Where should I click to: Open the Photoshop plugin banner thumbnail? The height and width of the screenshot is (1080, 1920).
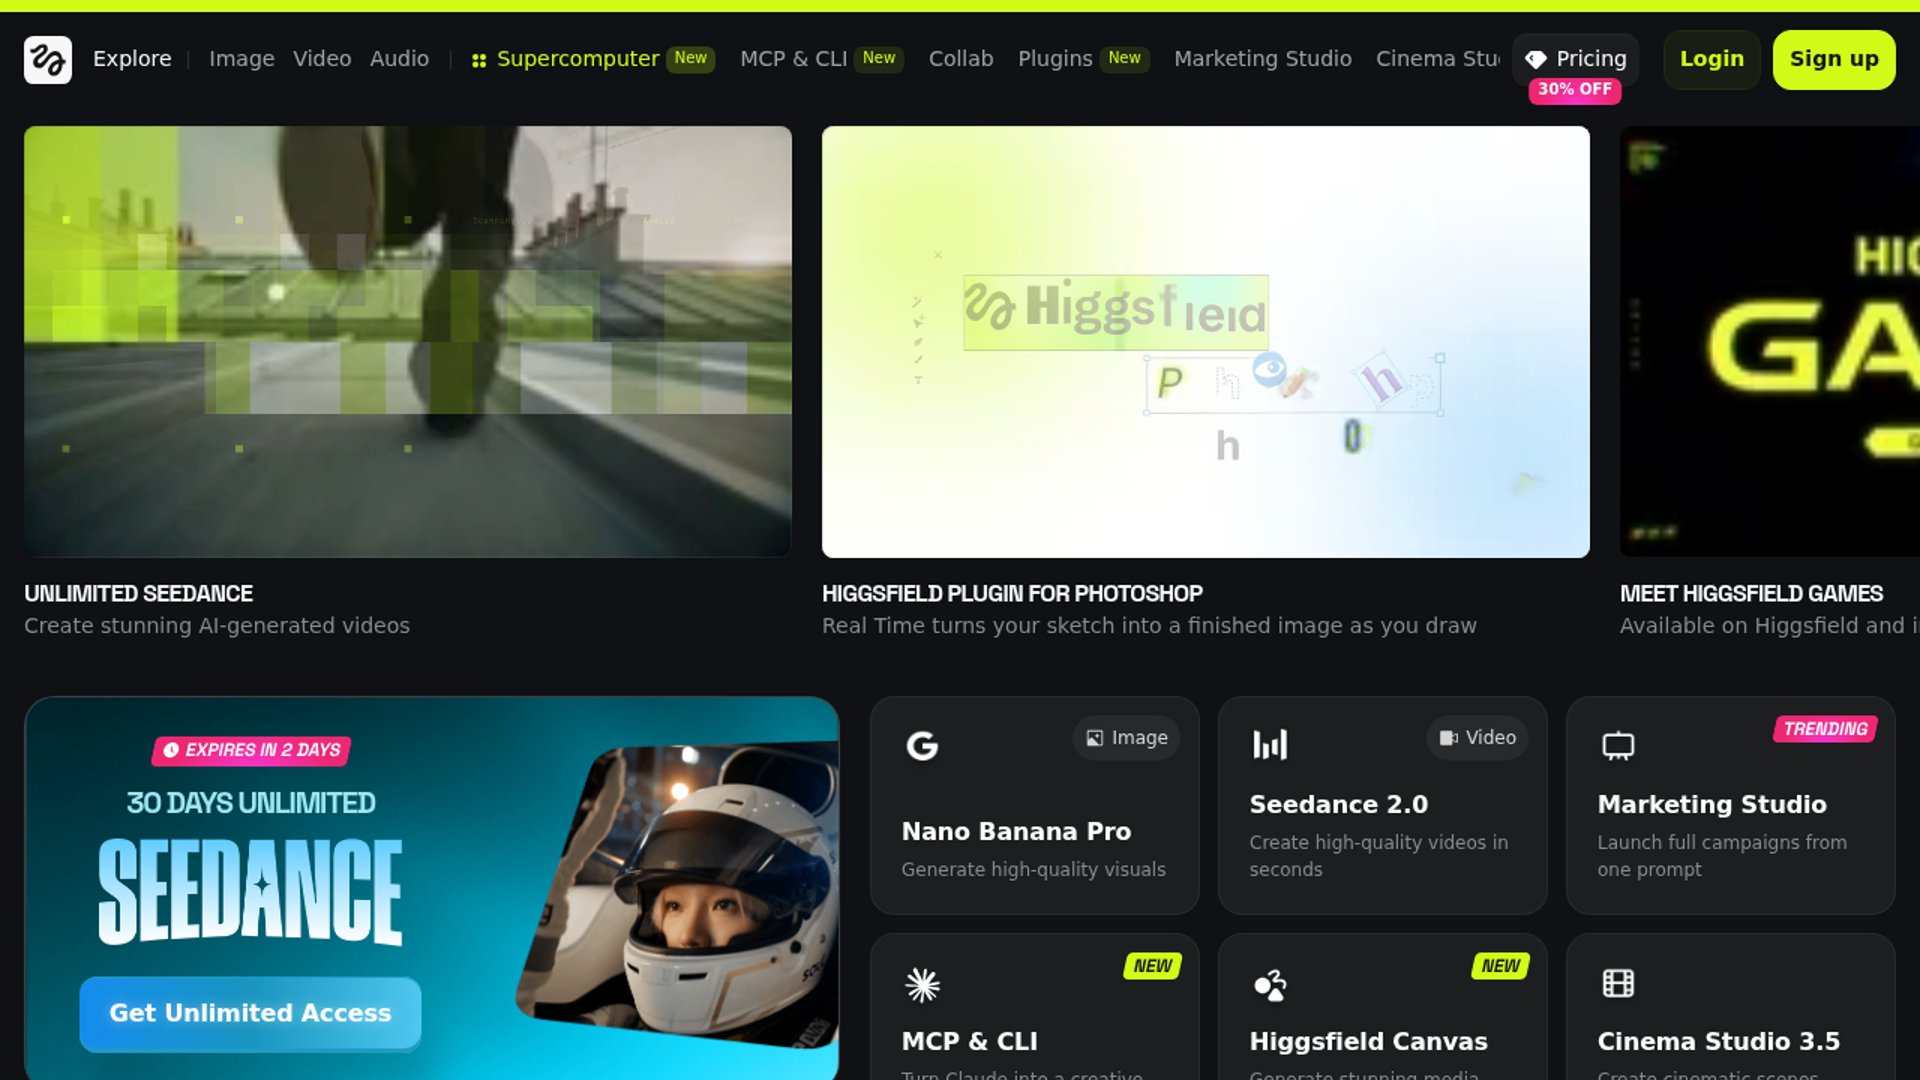(1206, 342)
